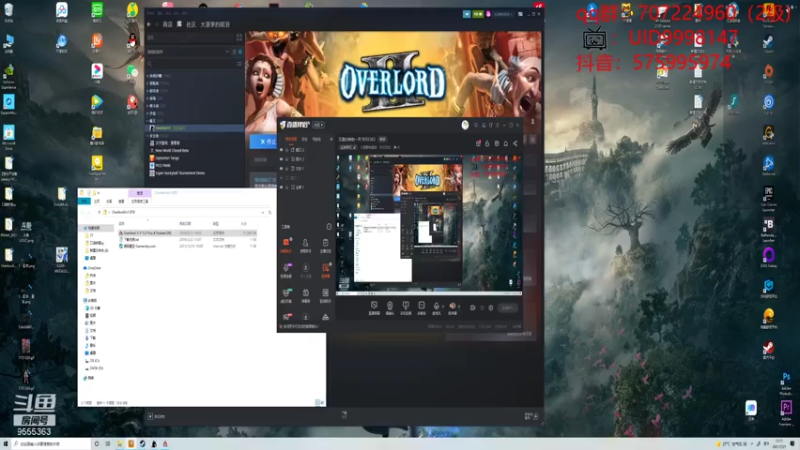
Task: Open address bar history dropdown in File Explorer
Action: [x=263, y=212]
